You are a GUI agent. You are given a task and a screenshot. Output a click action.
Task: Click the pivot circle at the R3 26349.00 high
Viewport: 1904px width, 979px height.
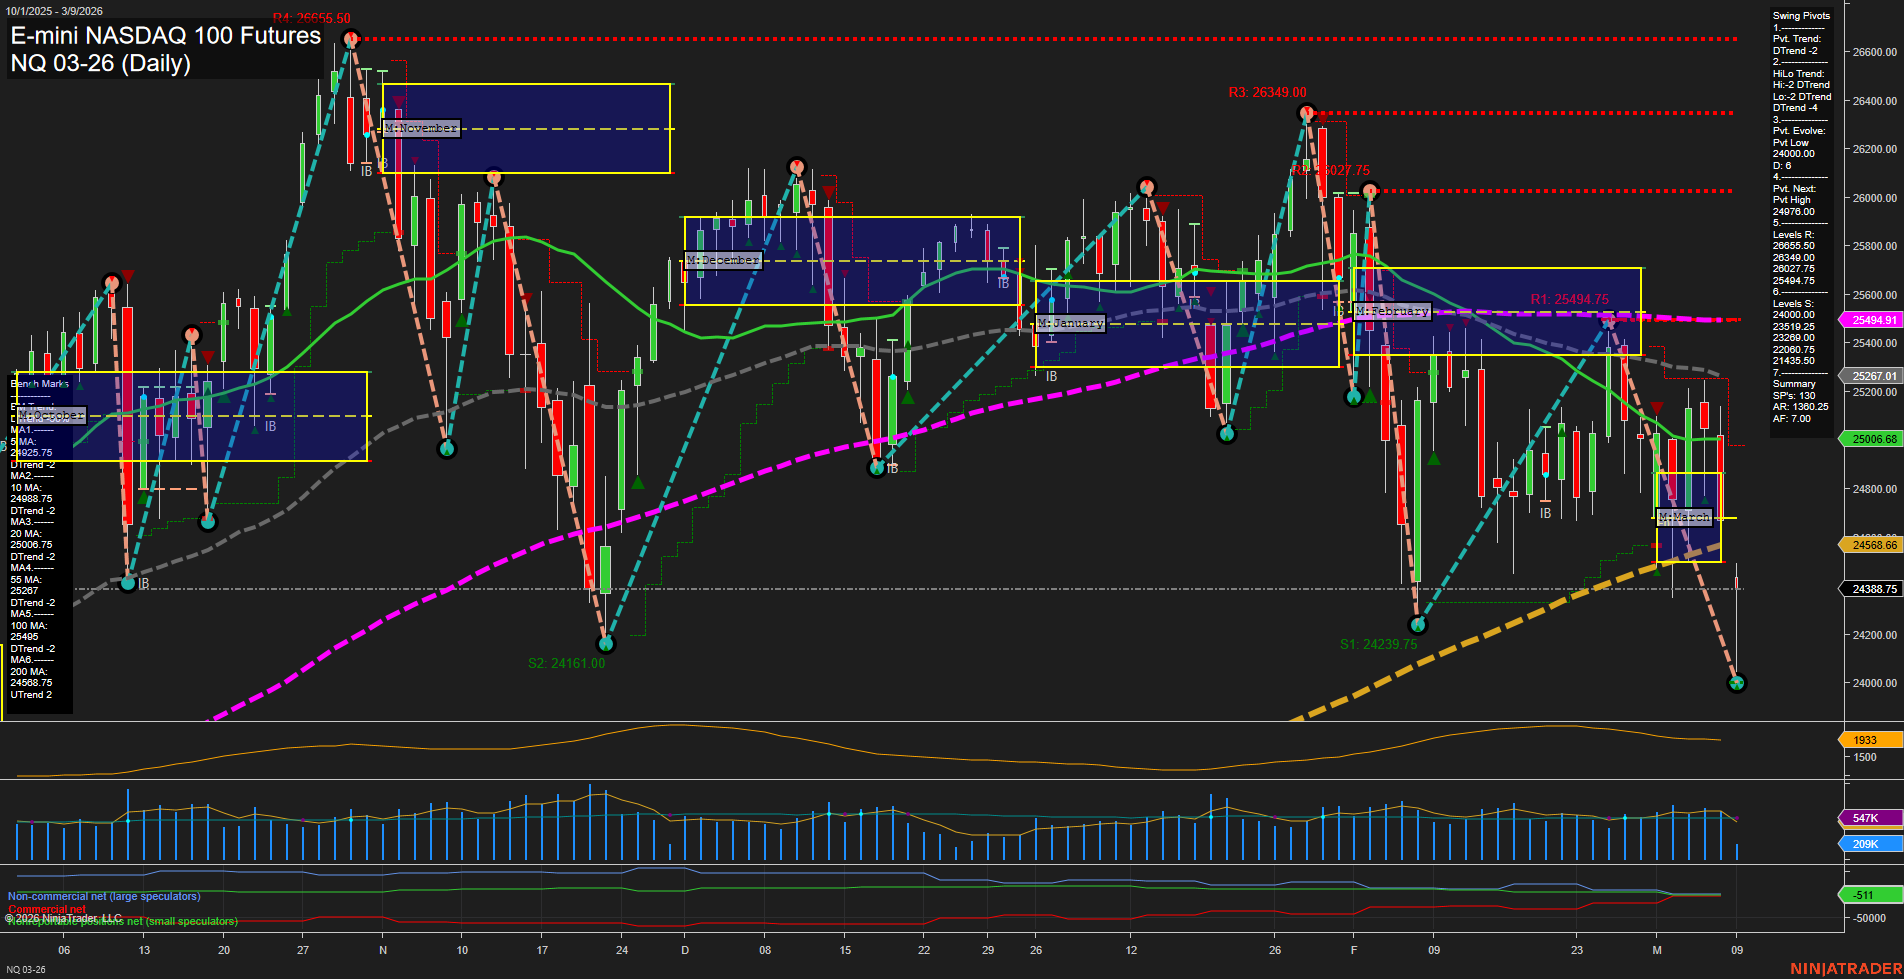point(1306,112)
